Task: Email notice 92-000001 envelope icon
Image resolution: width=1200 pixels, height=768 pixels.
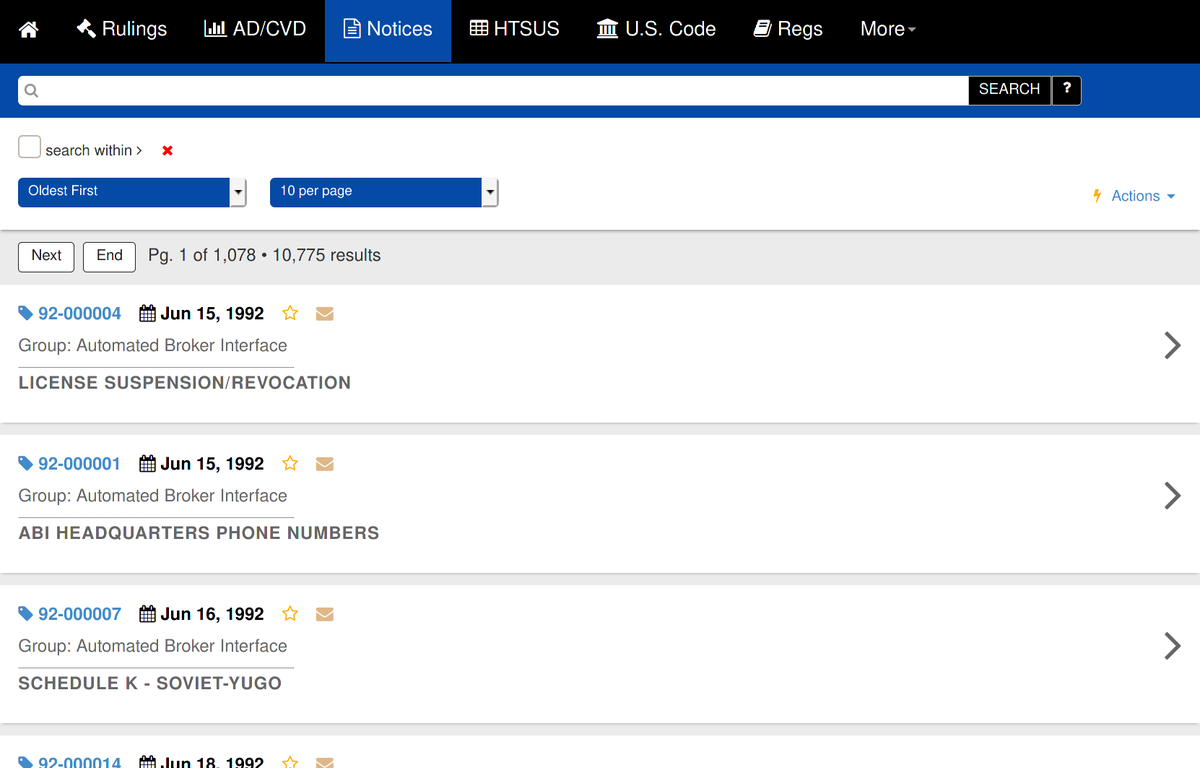Action: pyautogui.click(x=324, y=464)
